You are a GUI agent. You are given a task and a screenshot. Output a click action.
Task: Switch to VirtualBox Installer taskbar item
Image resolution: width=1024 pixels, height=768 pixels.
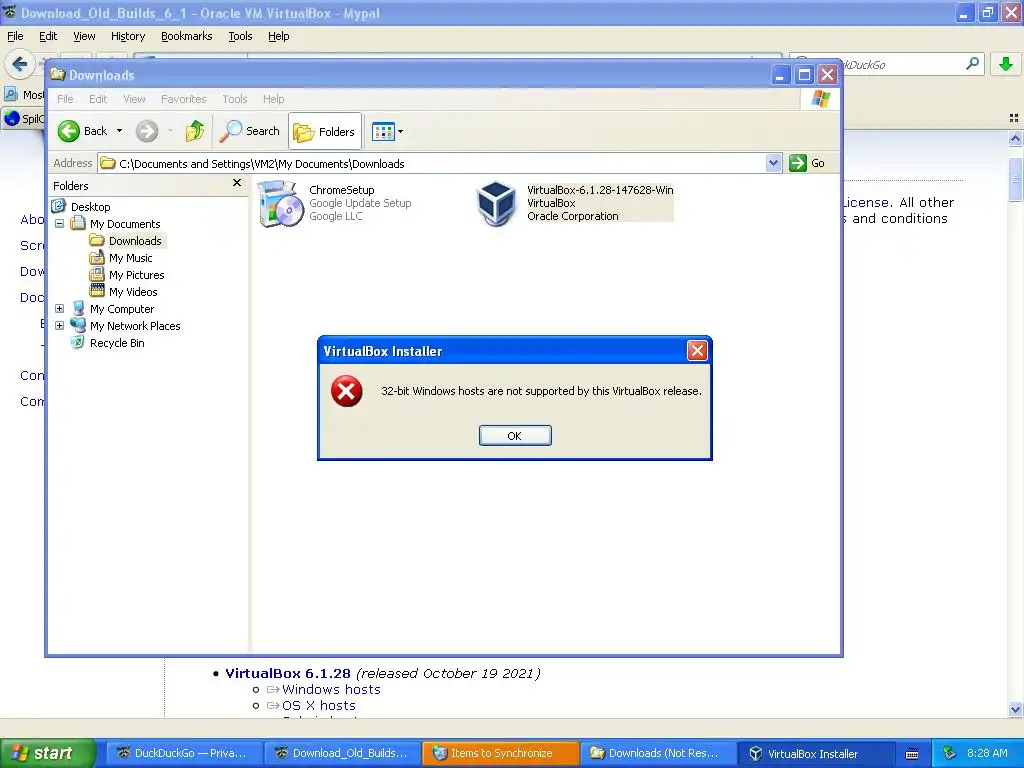coord(816,753)
